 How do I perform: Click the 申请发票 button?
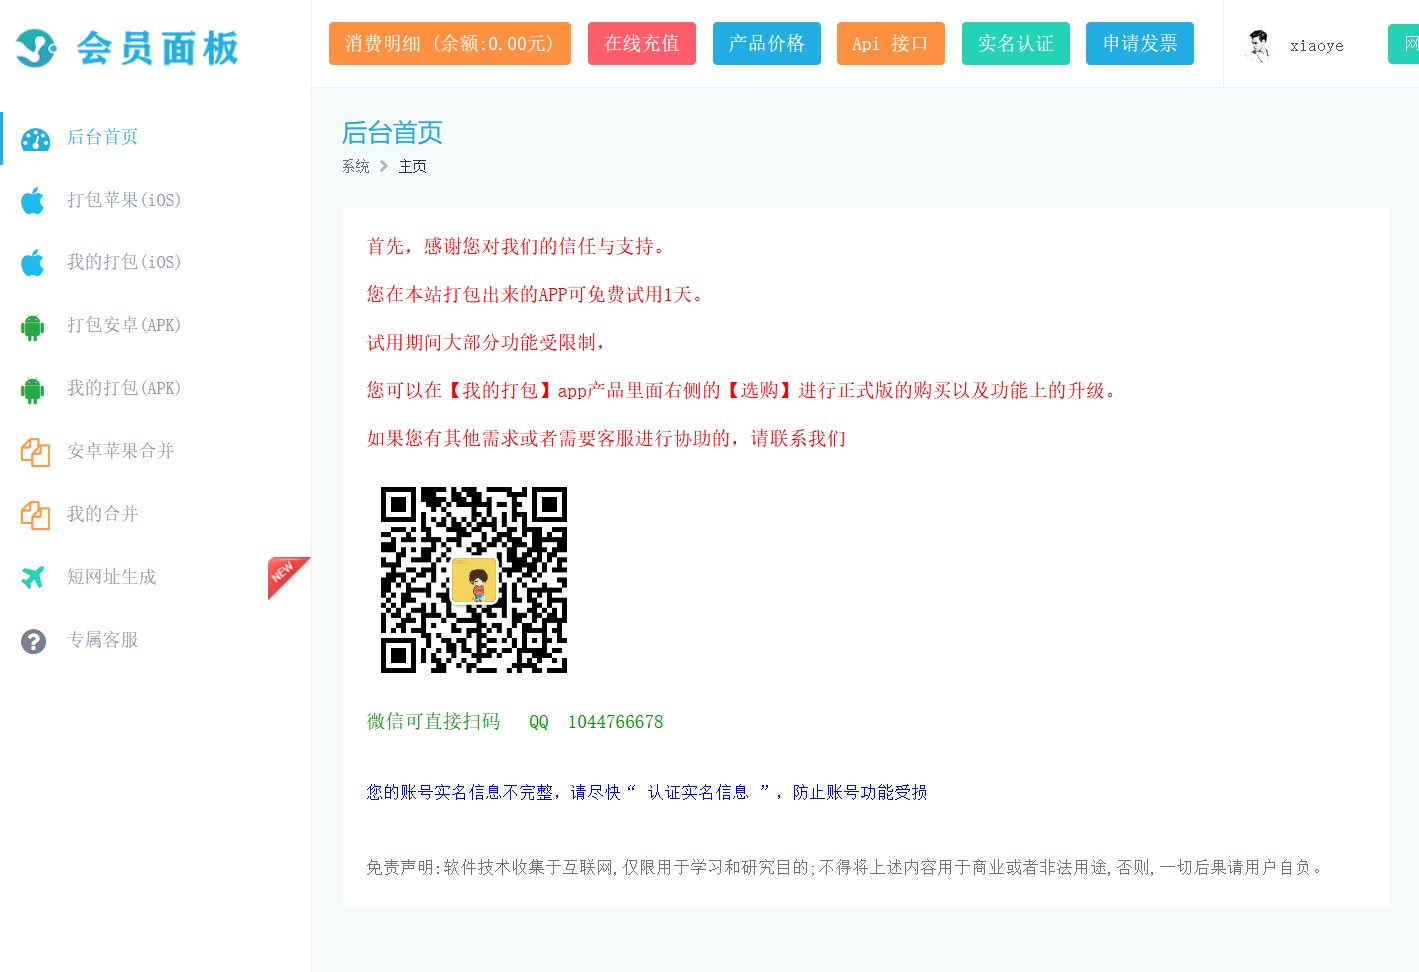tap(1140, 43)
